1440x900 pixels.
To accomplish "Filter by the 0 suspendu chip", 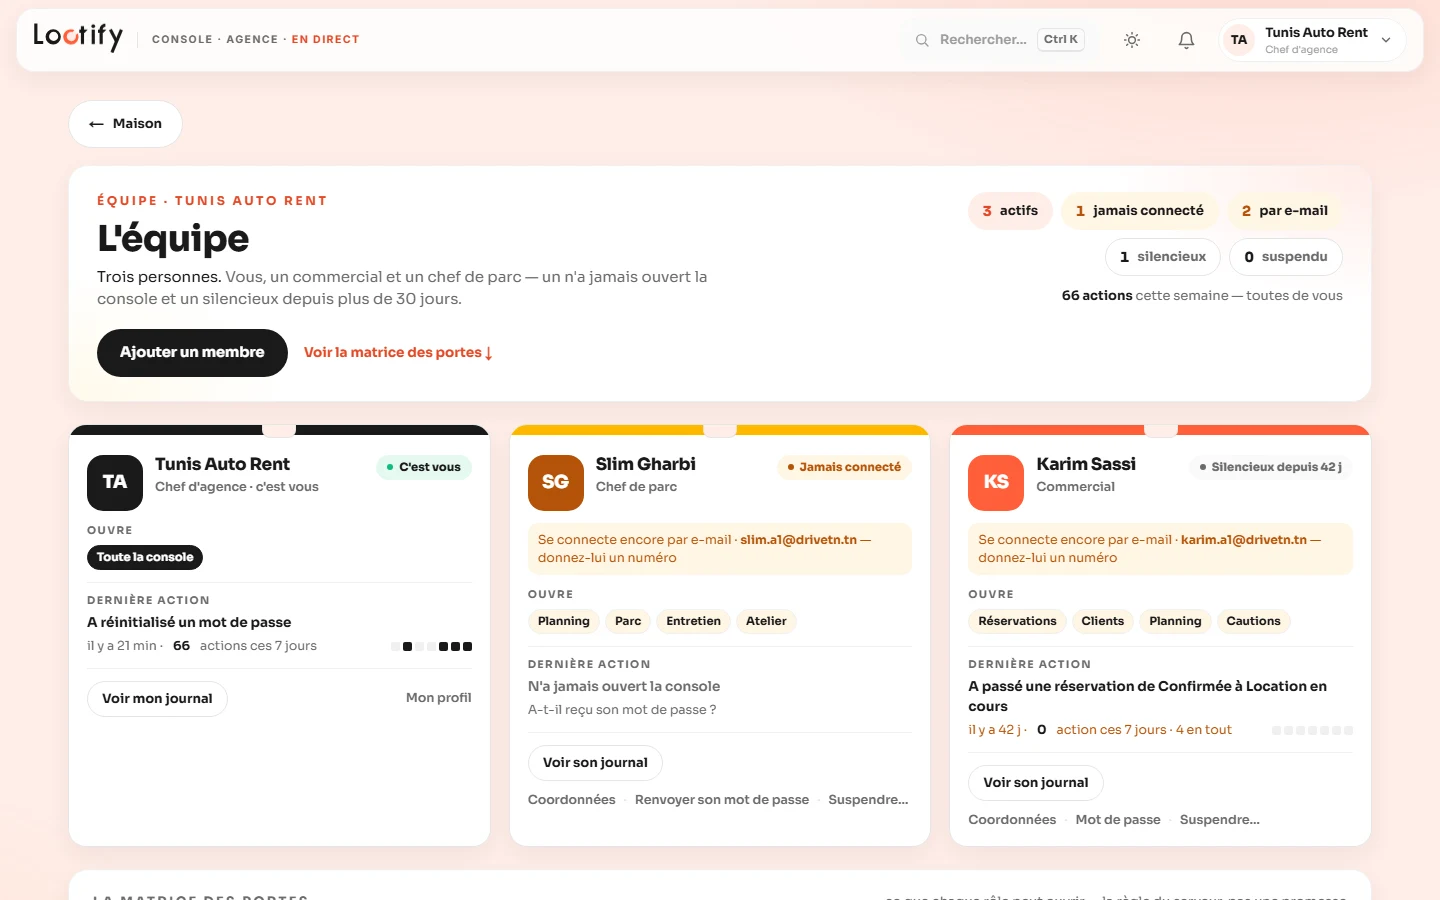I will (x=1286, y=257).
